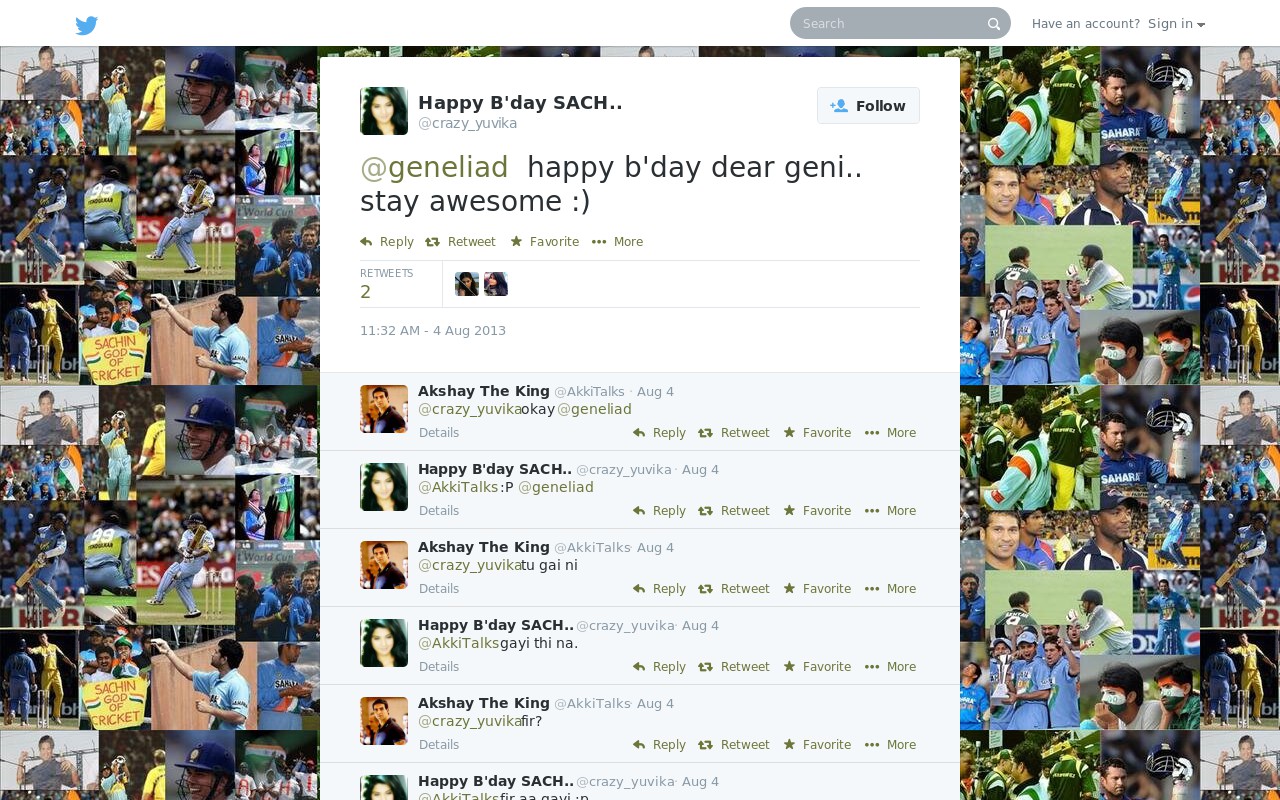Retweet the "tu gai ni" reply

pos(734,589)
